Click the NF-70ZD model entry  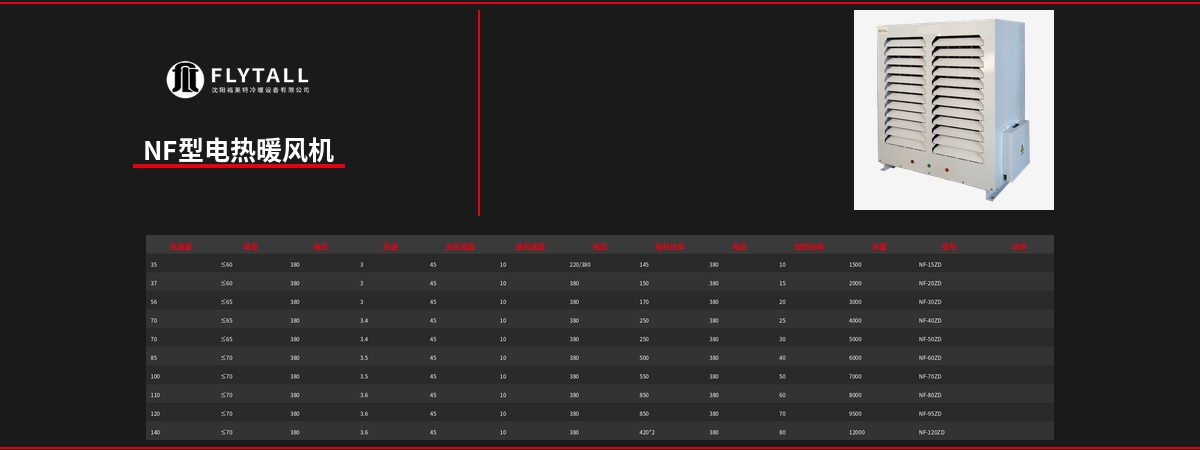tap(930, 377)
